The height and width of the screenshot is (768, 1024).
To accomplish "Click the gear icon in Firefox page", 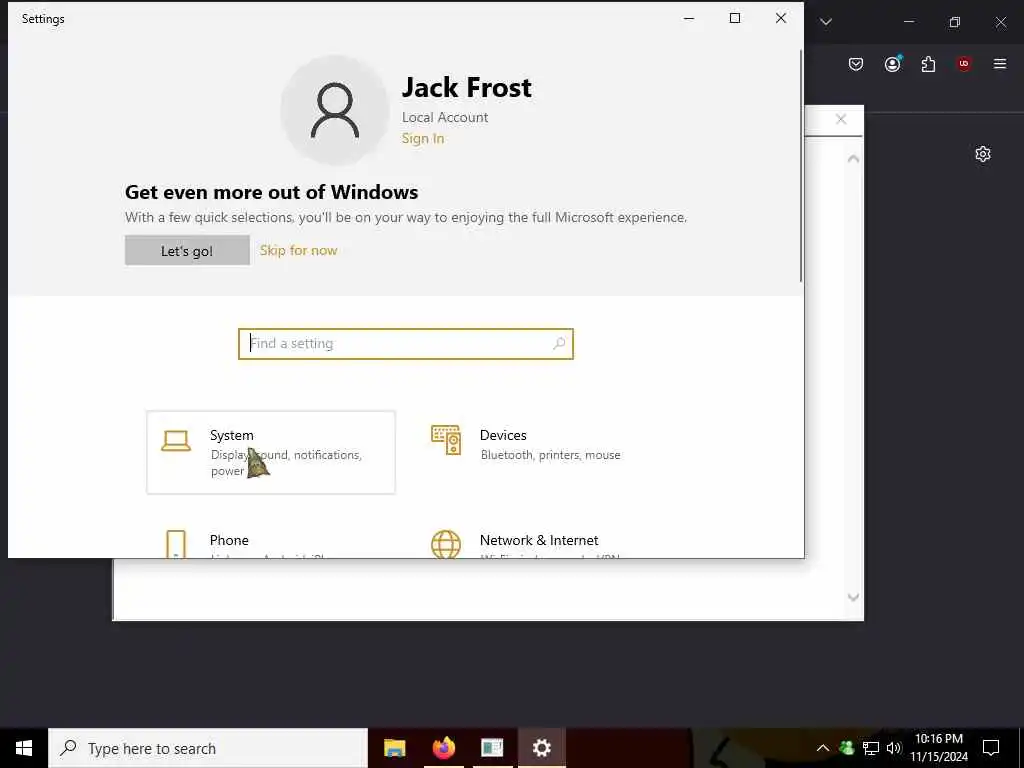I will pyautogui.click(x=983, y=154).
